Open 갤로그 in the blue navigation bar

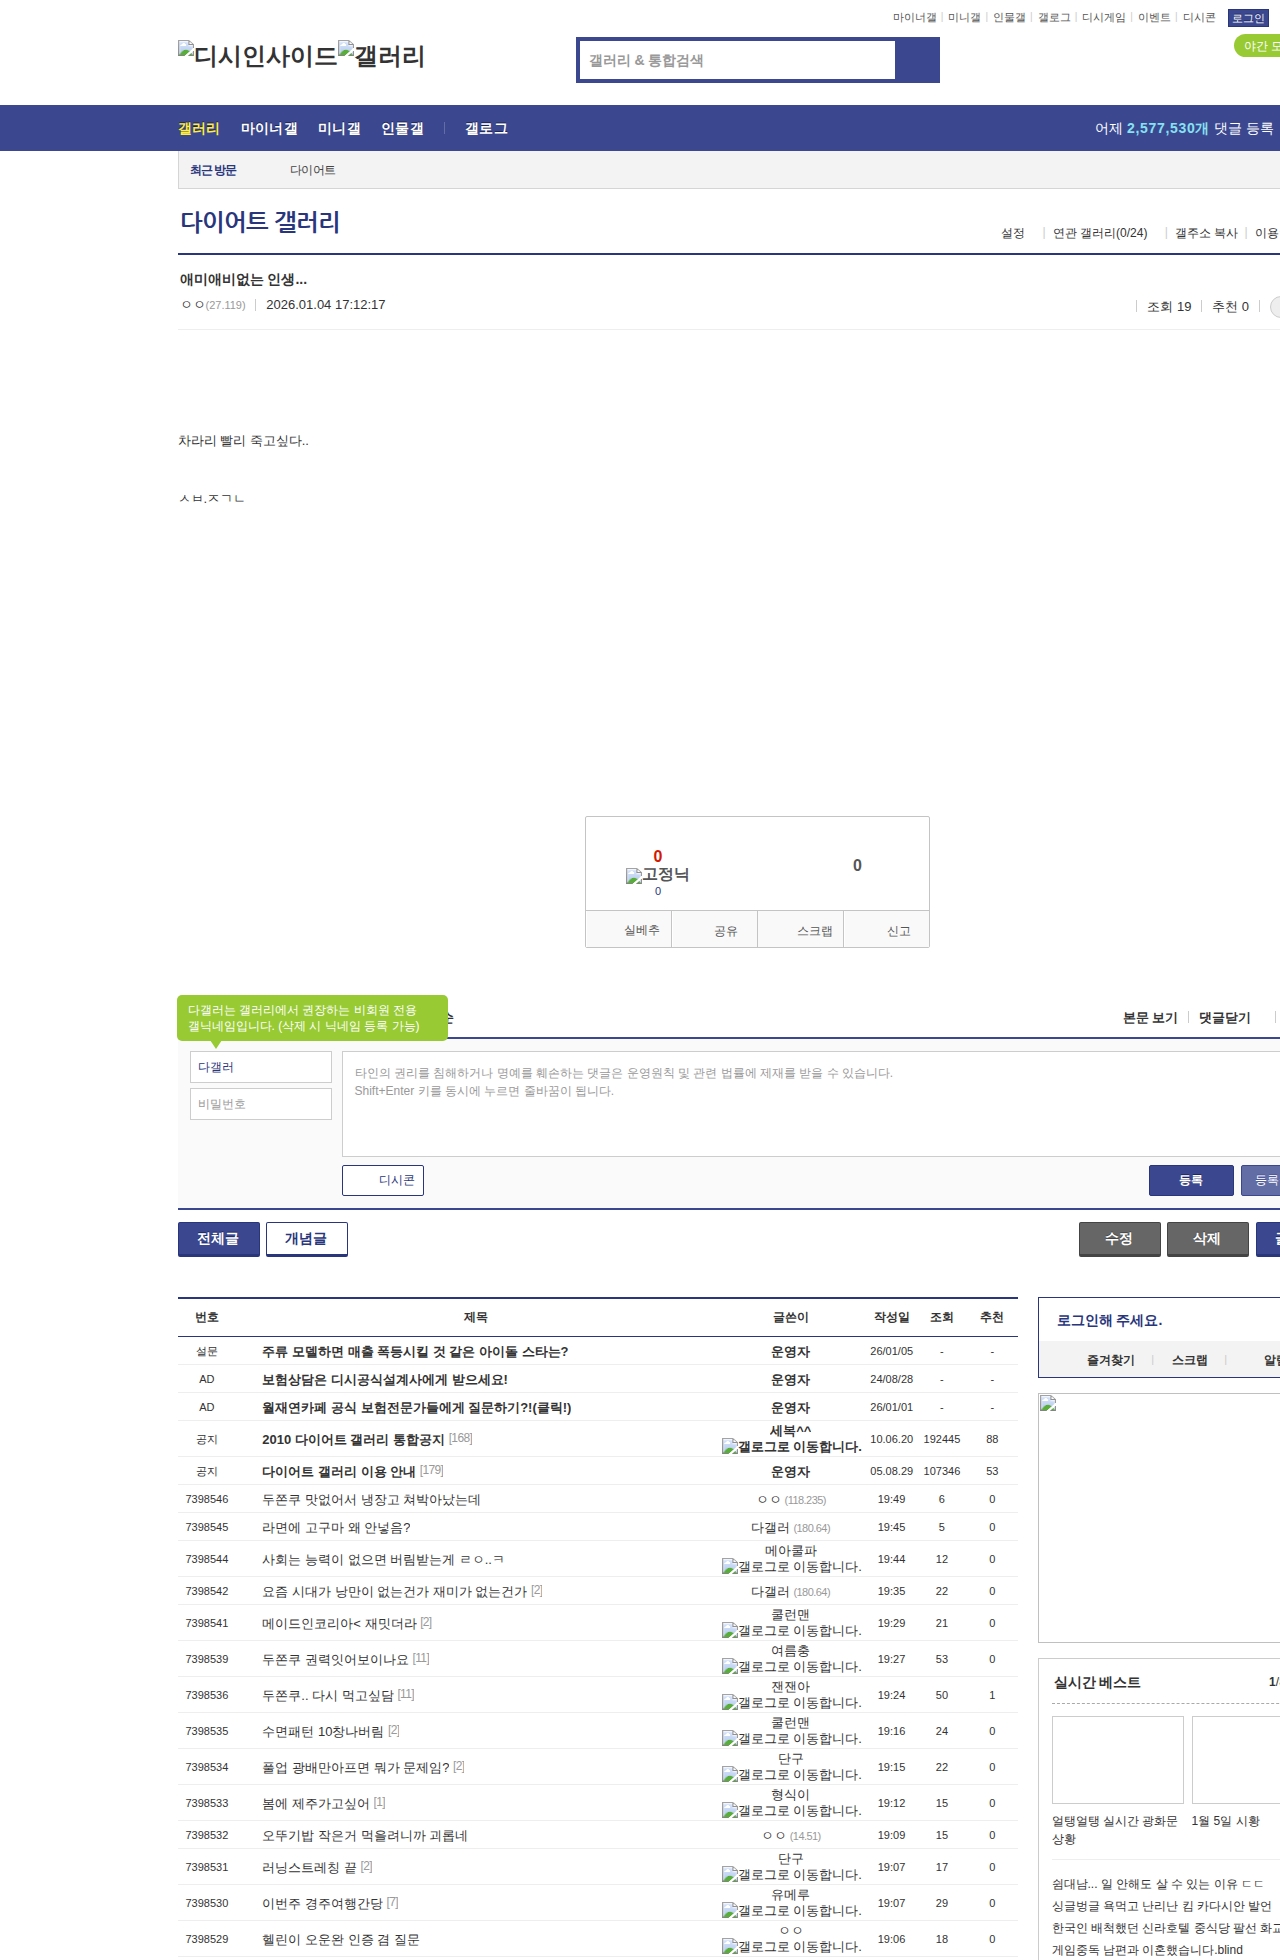tap(486, 129)
